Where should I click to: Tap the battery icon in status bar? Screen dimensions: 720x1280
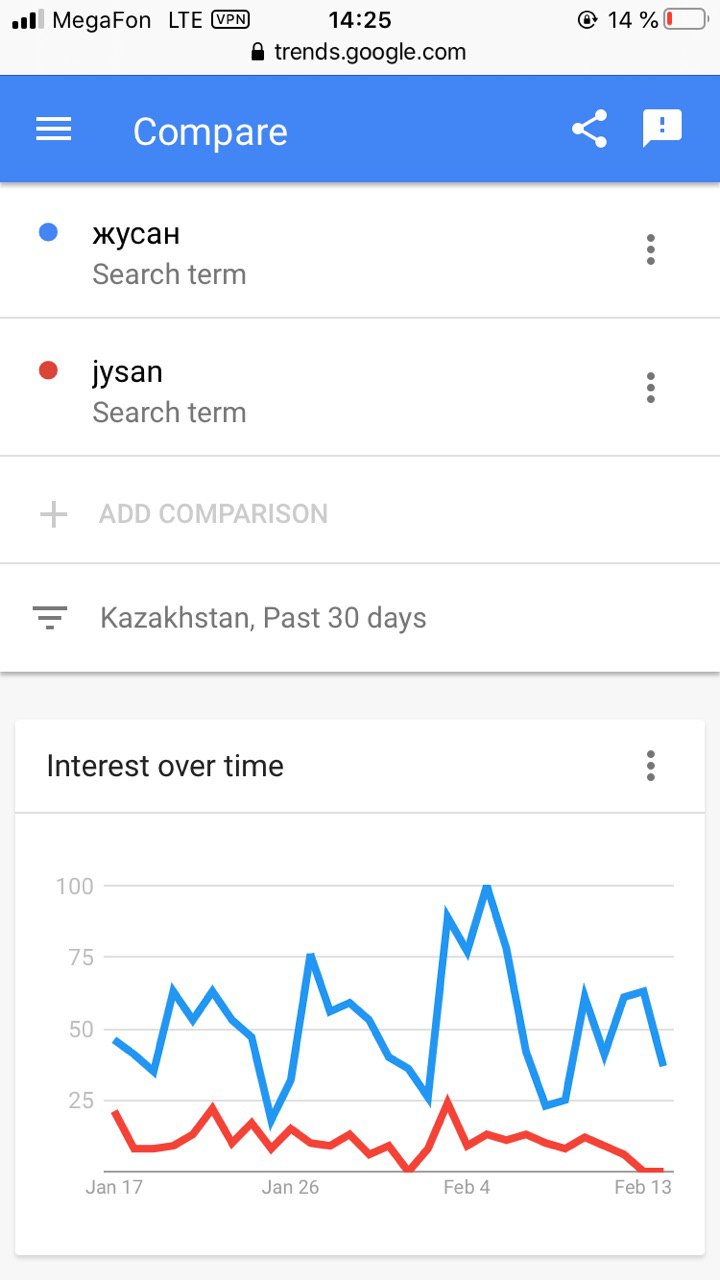pos(686,19)
